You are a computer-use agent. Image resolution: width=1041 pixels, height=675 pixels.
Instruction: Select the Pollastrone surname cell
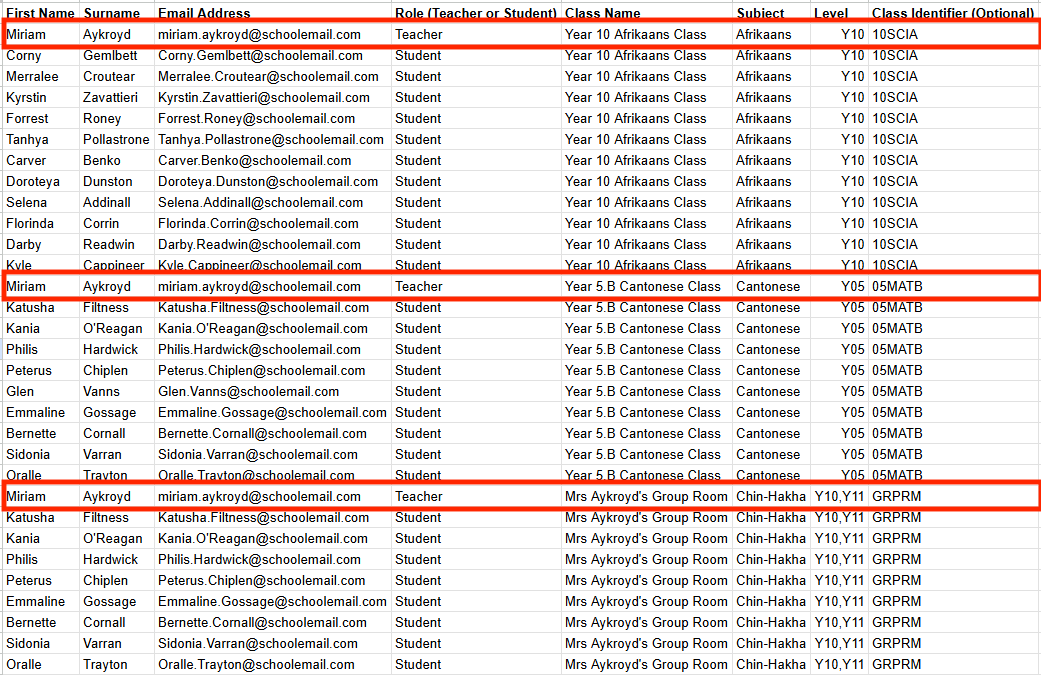pos(116,140)
